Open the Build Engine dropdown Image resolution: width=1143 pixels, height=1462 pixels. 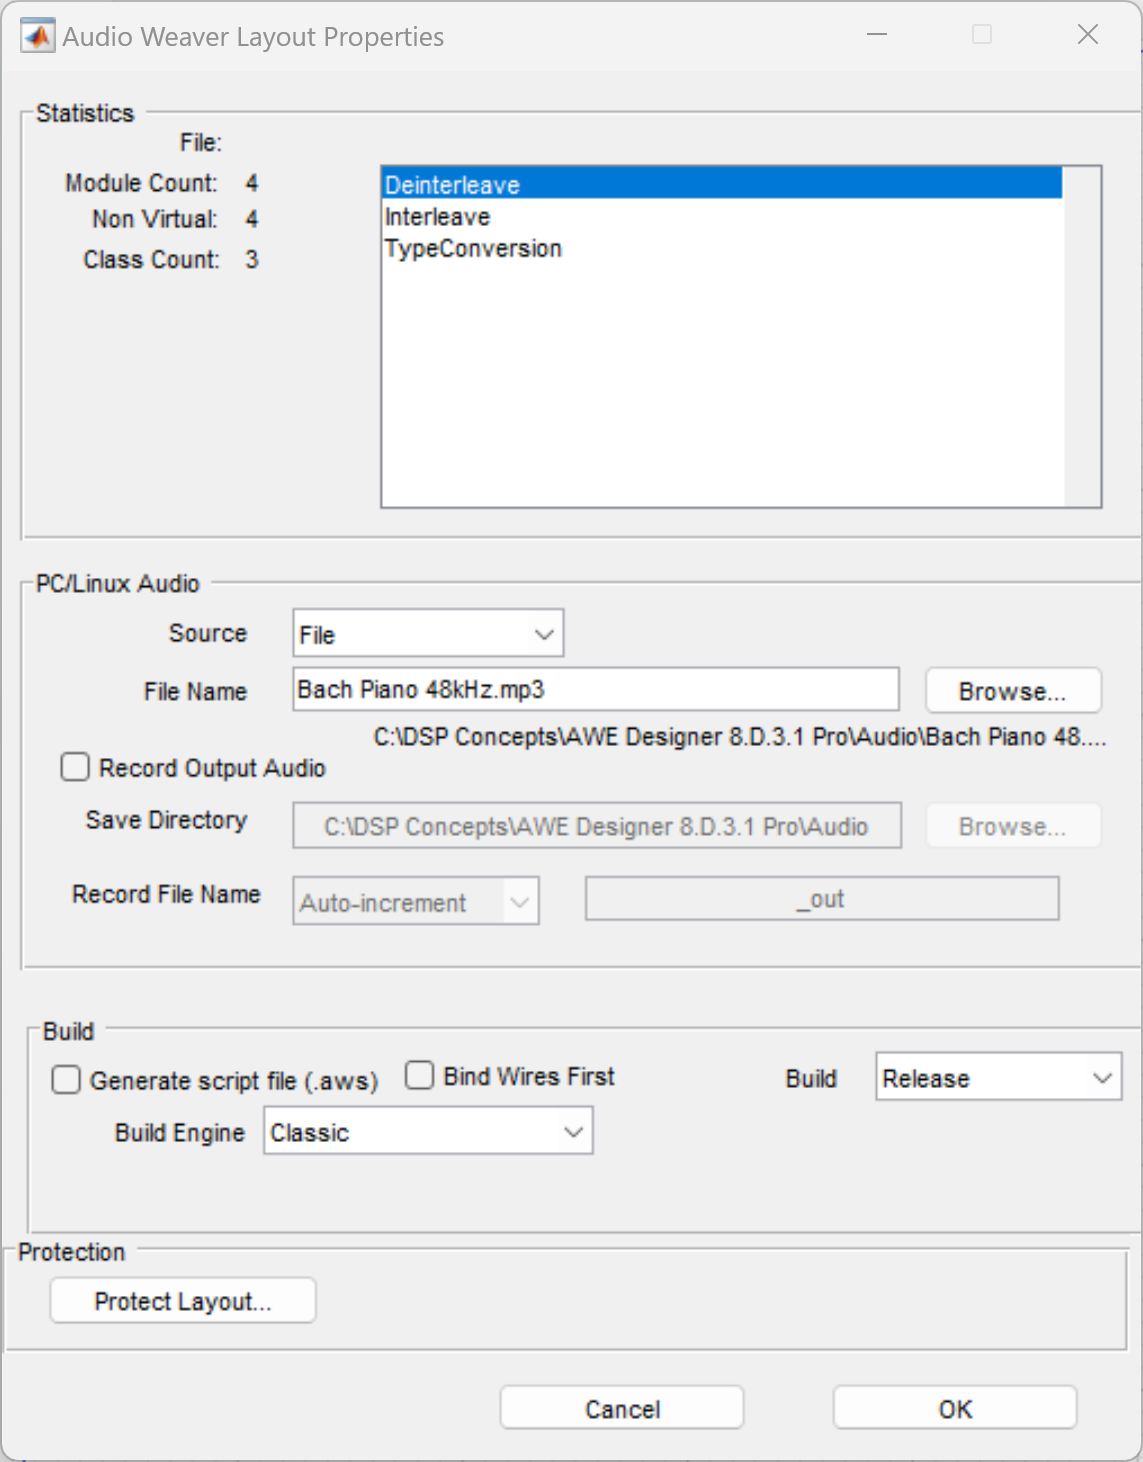click(x=428, y=1132)
